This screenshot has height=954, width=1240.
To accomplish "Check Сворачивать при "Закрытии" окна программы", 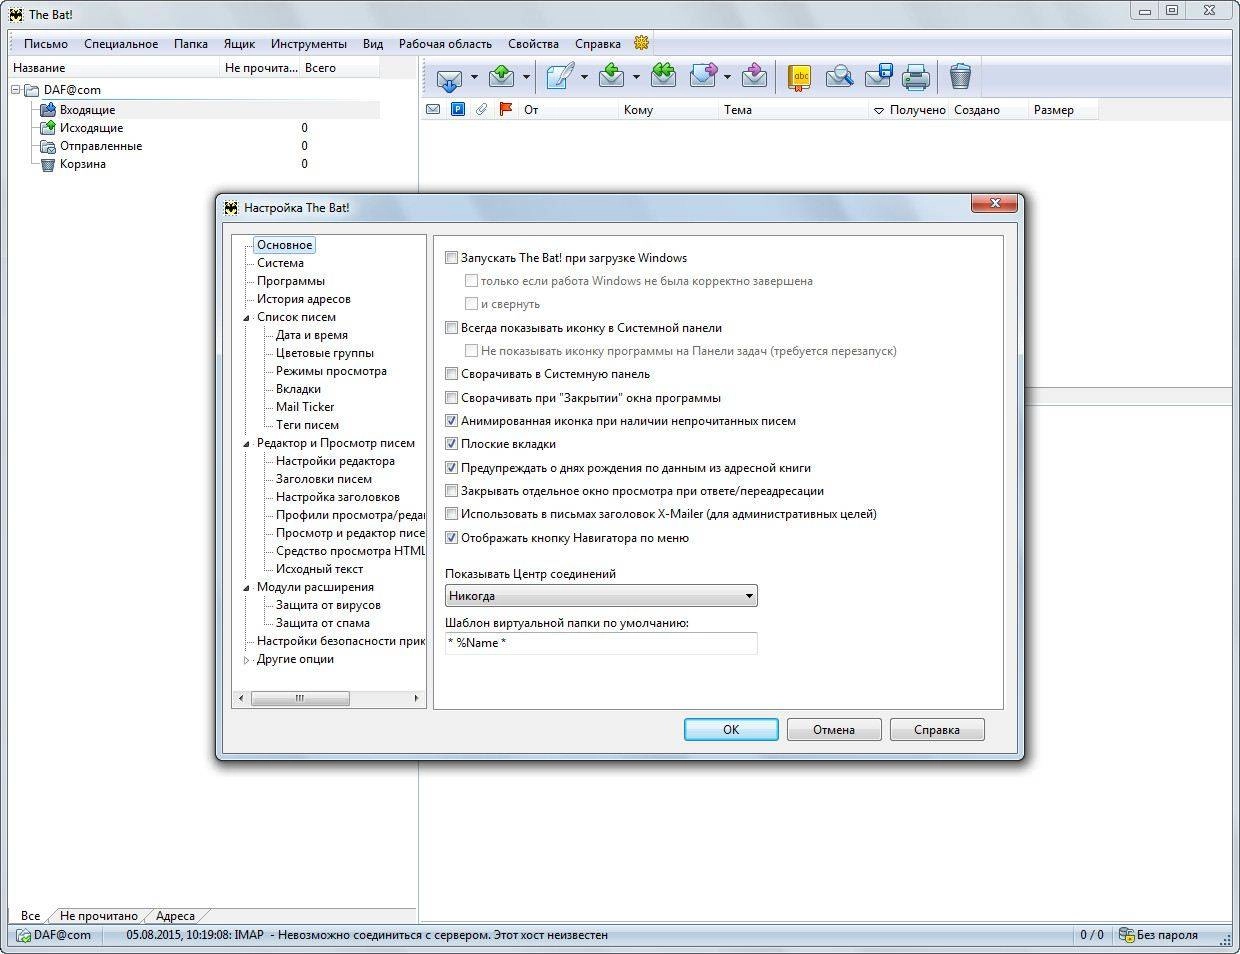I will (x=452, y=397).
